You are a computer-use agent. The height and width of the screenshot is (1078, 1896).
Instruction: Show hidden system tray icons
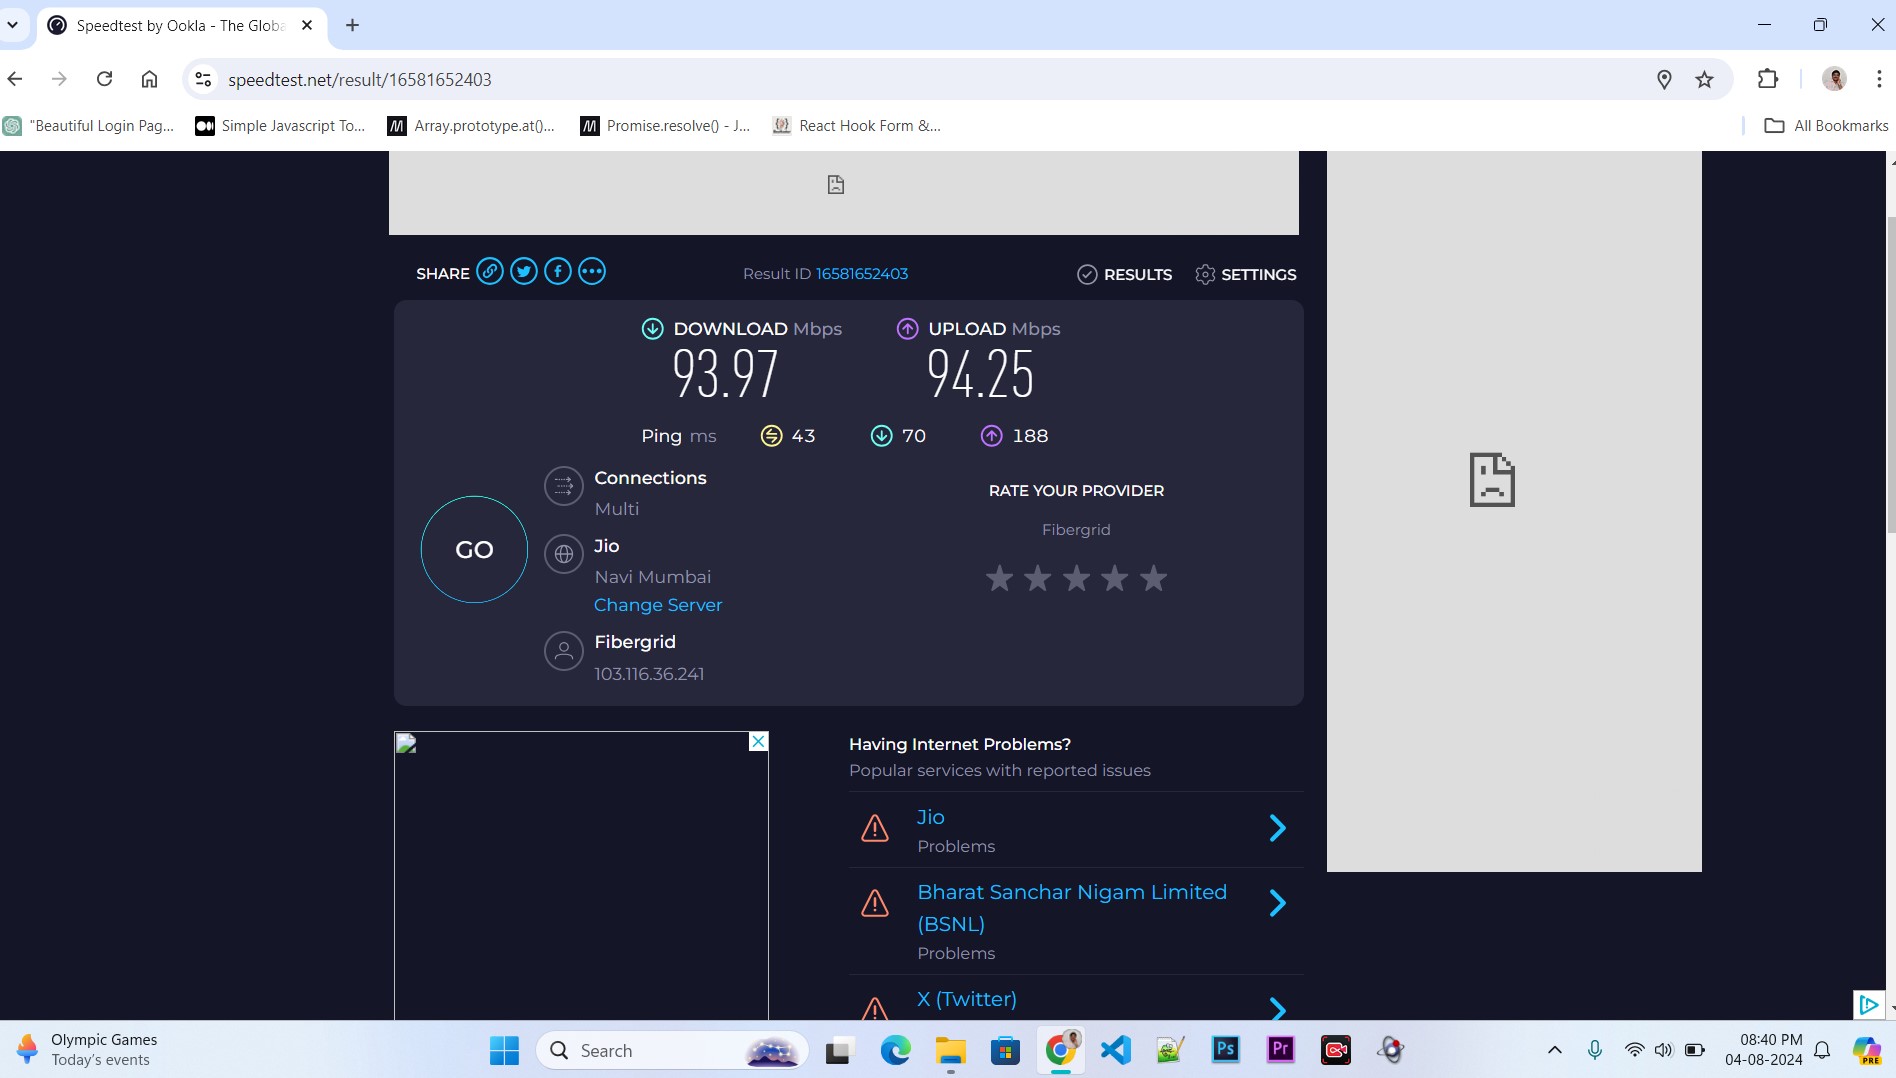click(x=1554, y=1050)
